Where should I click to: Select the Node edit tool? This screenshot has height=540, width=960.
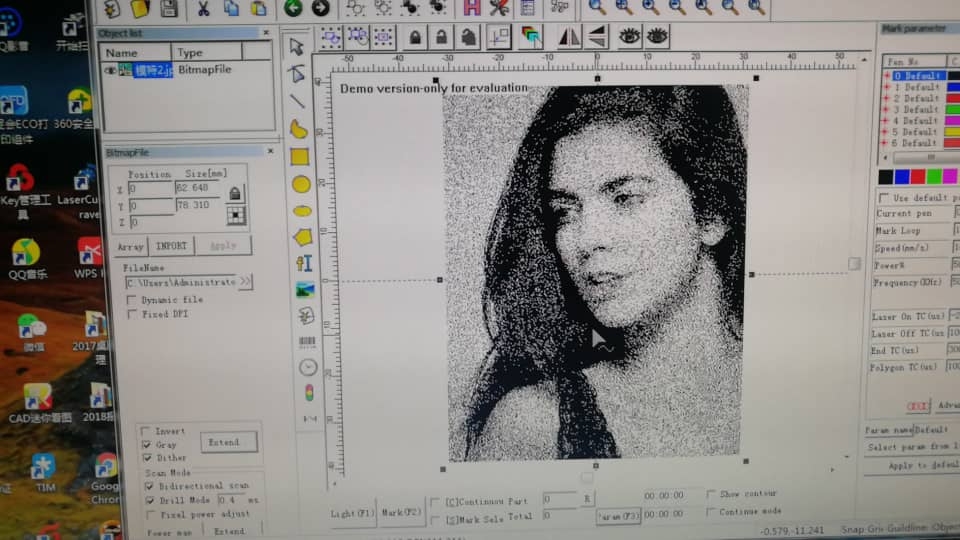[x=298, y=74]
